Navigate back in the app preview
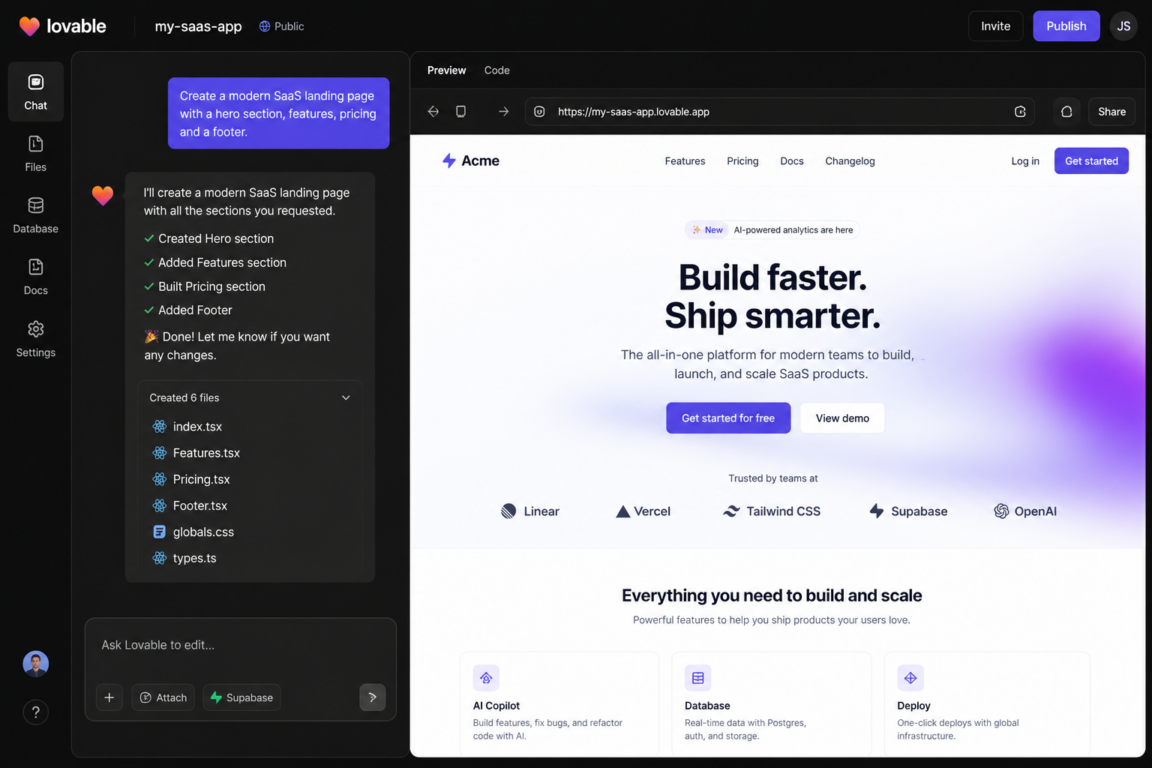 (x=433, y=111)
